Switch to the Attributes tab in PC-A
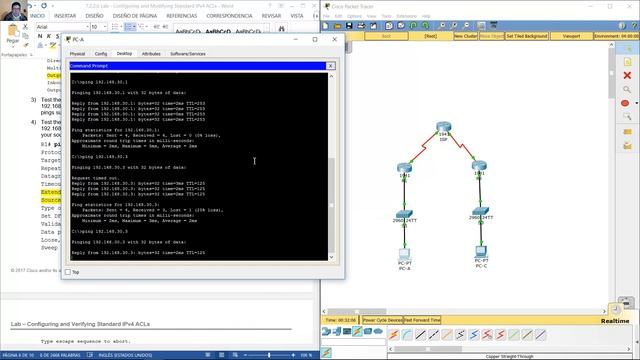The image size is (640, 360). point(151,53)
